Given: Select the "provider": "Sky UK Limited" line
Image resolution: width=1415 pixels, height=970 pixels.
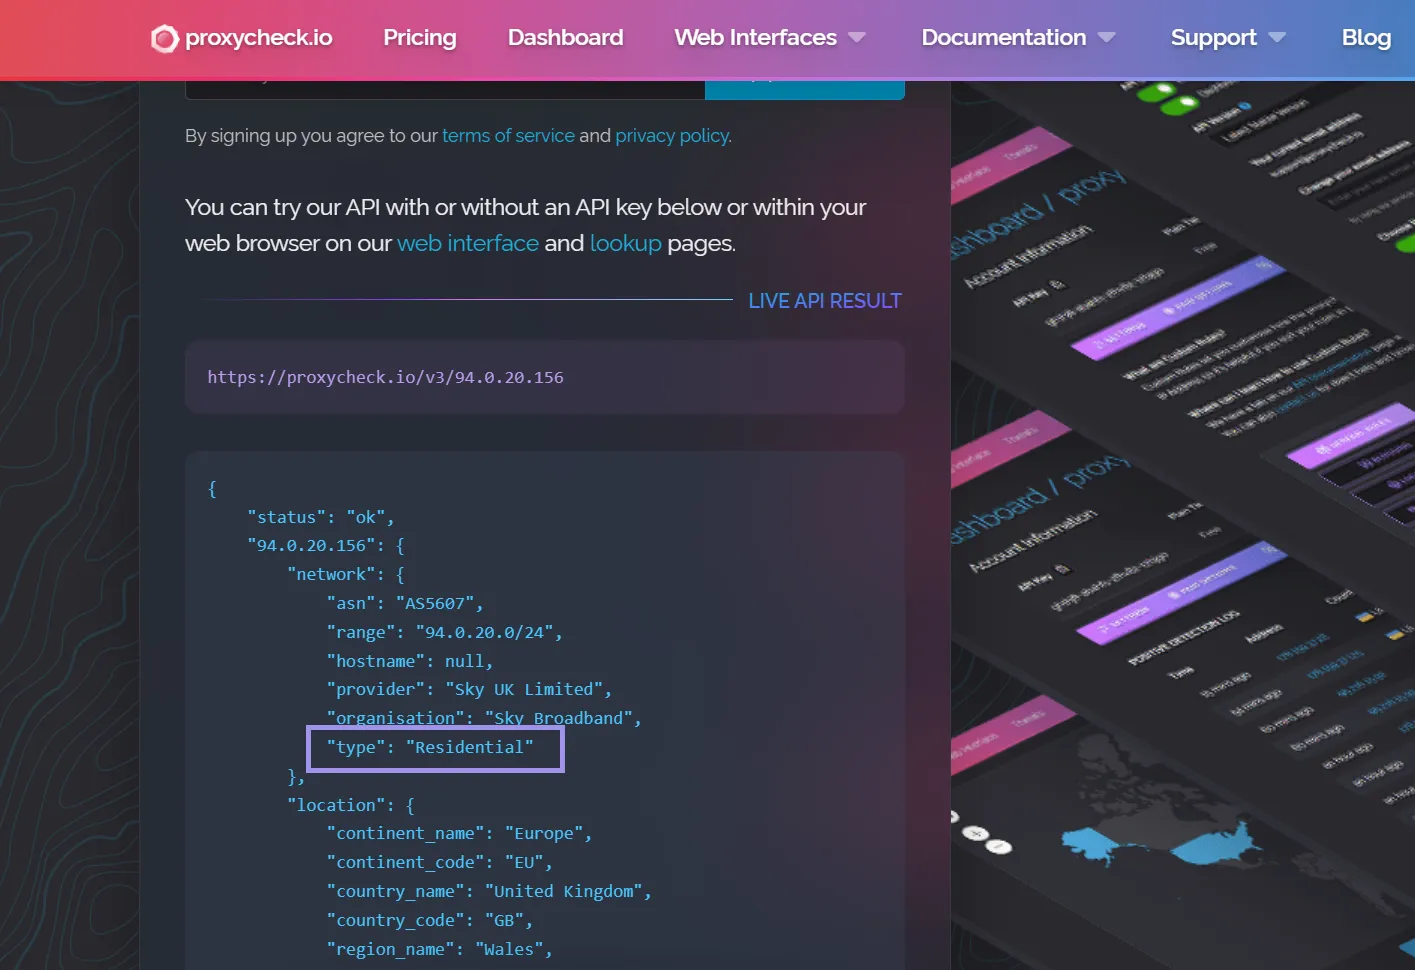Looking at the screenshot, I should click(469, 689).
